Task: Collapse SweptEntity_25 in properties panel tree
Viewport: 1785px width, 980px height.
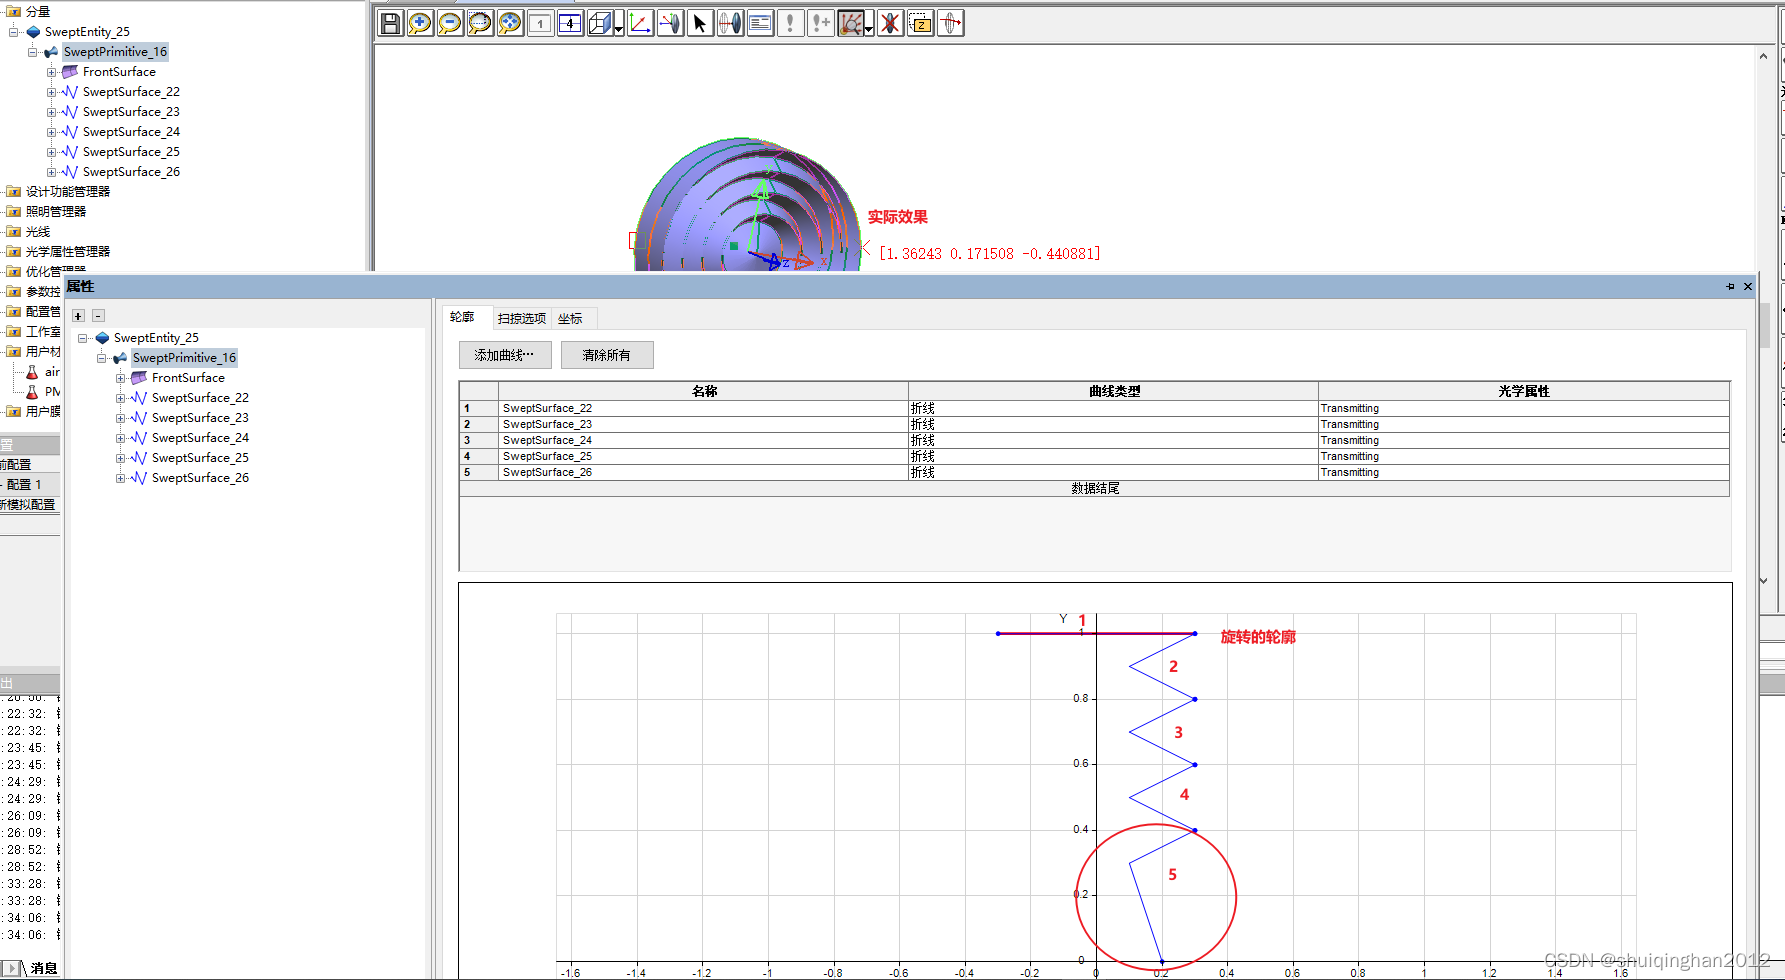Action: 83,338
